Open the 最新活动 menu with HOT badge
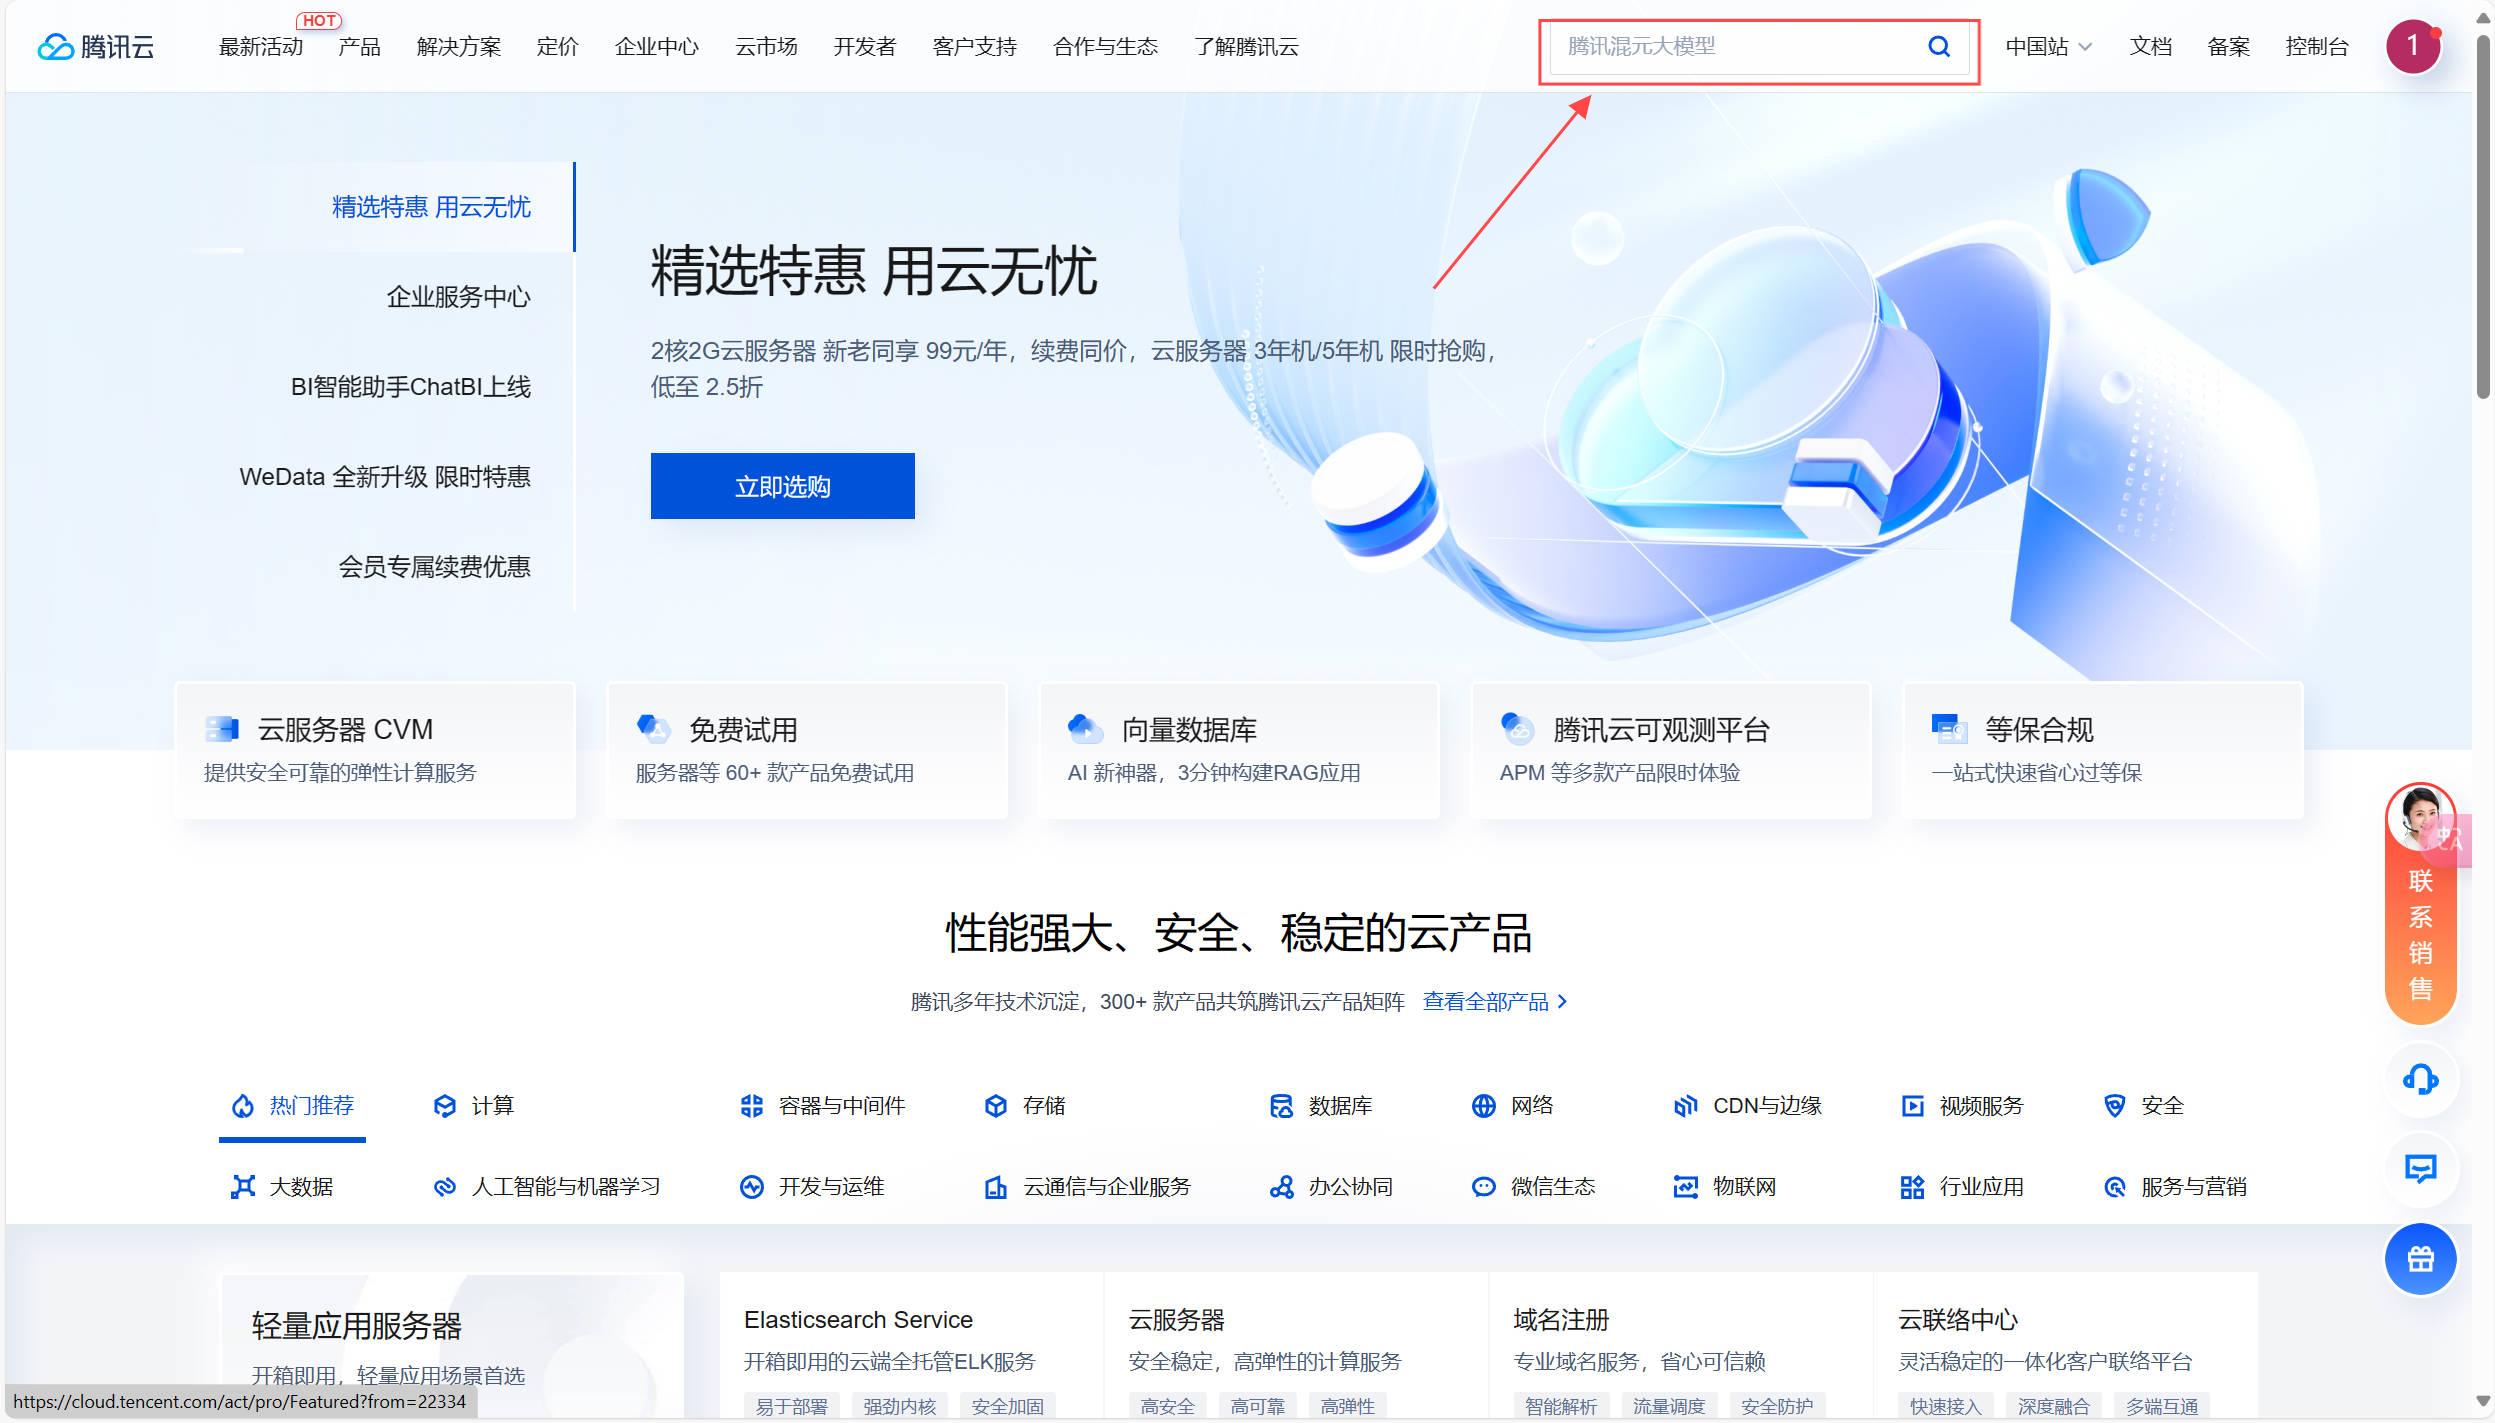2495x1423 pixels. click(x=261, y=46)
